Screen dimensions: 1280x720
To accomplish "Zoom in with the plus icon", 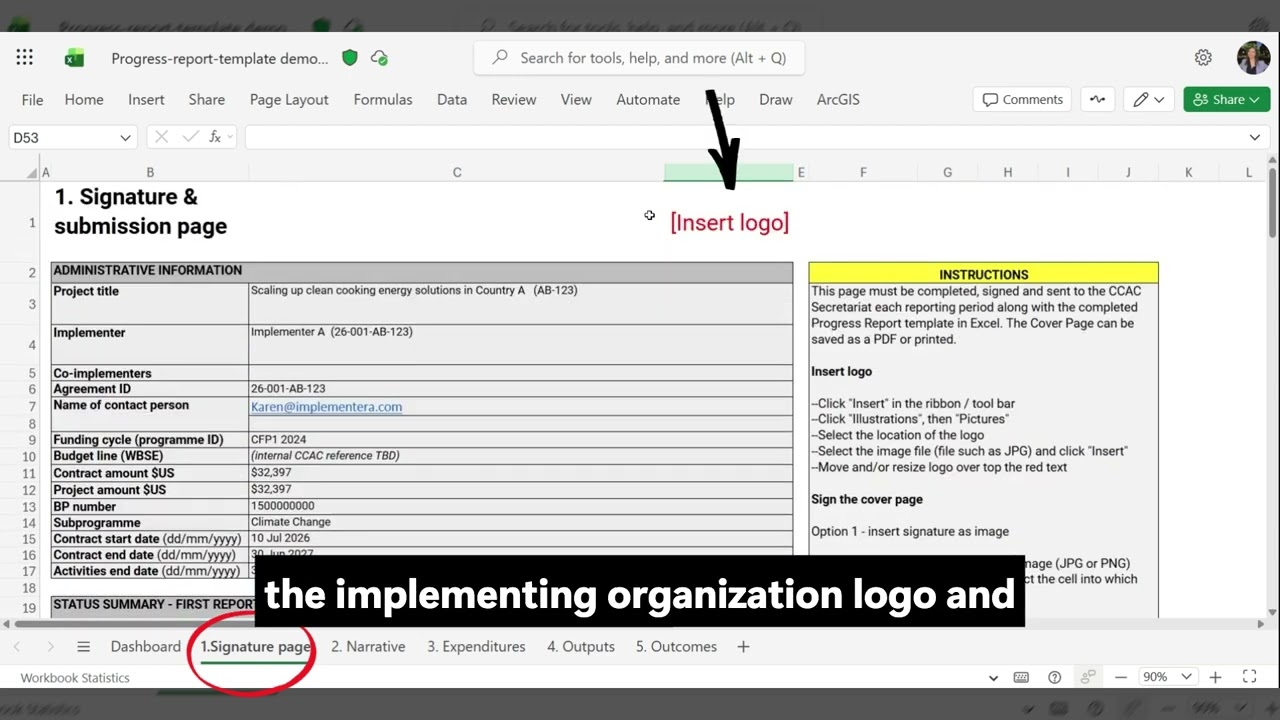I will (x=1215, y=677).
